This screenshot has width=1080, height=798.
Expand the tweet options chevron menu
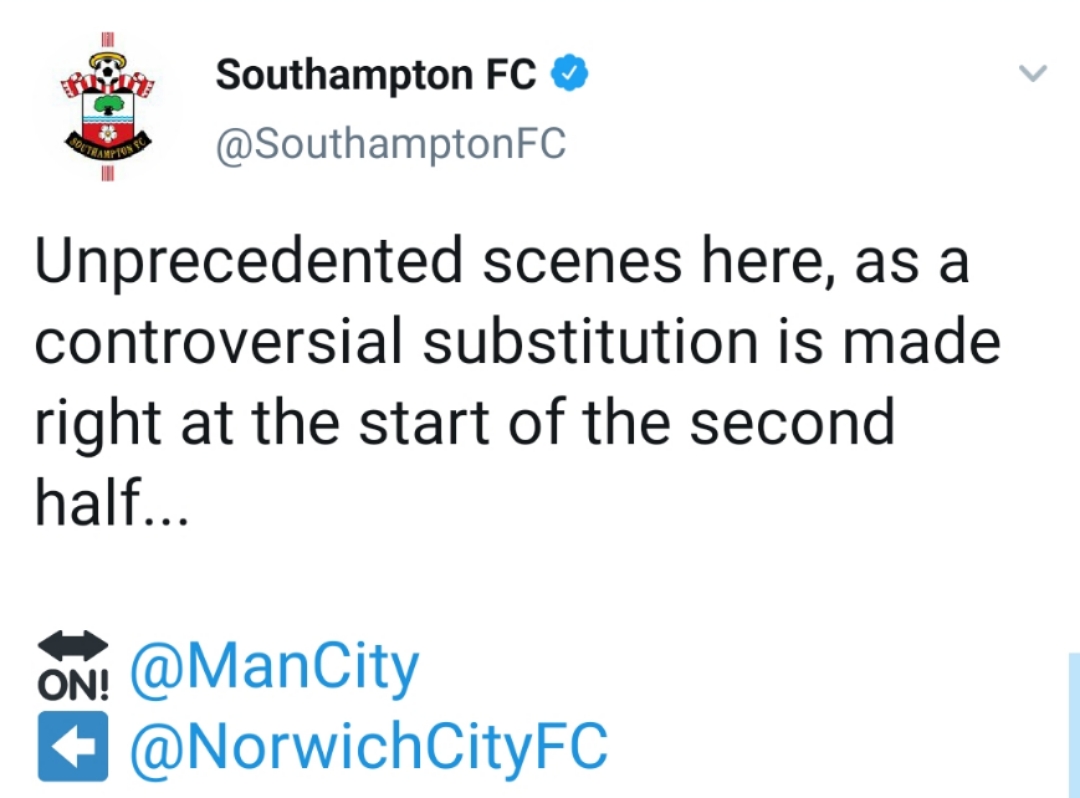click(x=1031, y=73)
